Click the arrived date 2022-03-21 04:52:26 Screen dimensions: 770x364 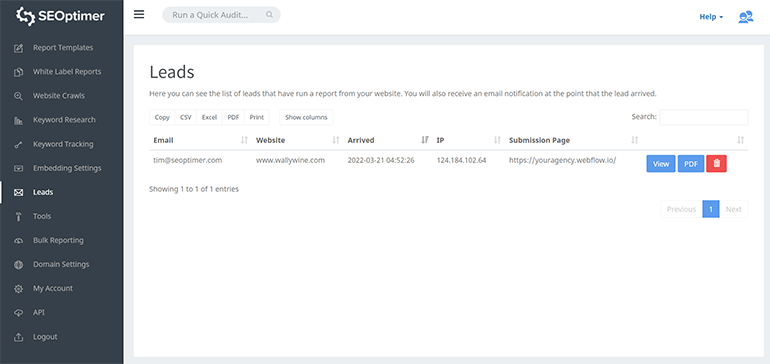(381, 160)
